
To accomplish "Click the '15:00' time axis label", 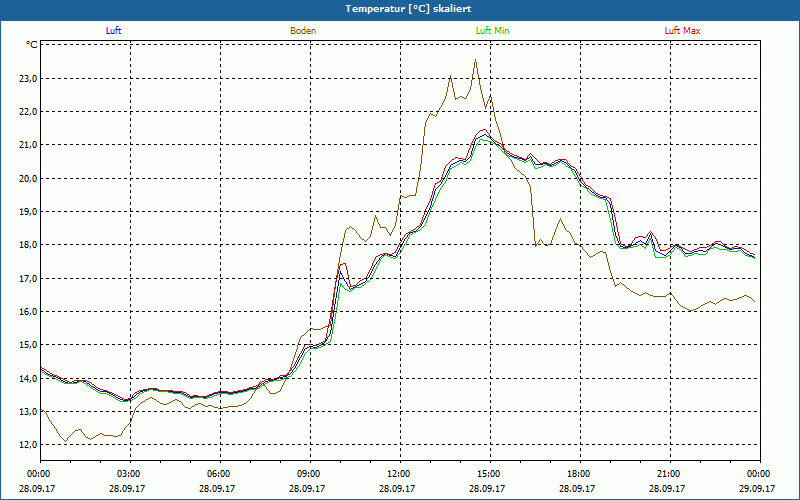I will [x=490, y=474].
